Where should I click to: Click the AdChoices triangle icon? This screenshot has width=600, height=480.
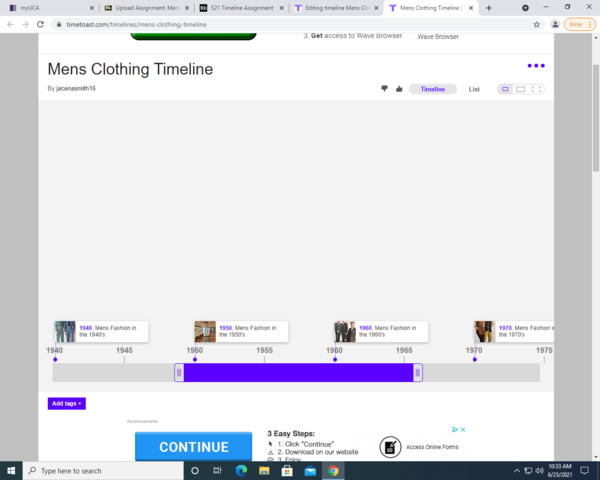click(x=455, y=429)
